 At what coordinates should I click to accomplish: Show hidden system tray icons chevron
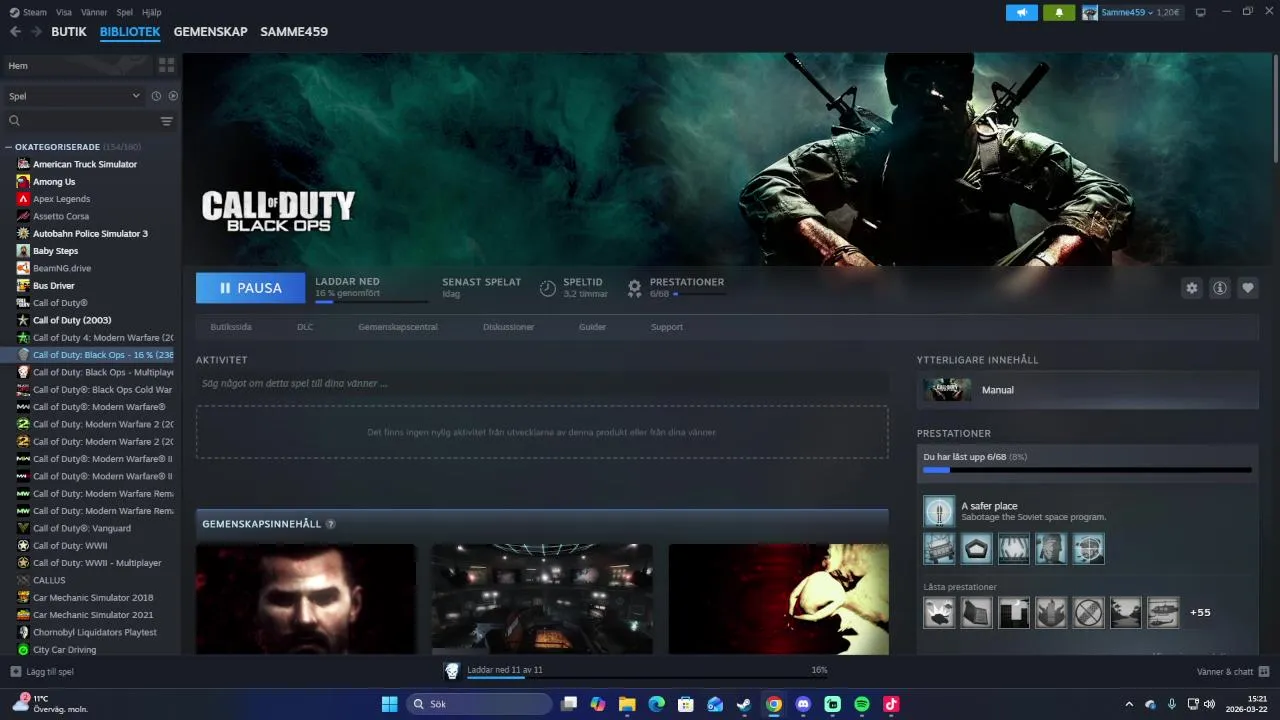click(x=1129, y=704)
